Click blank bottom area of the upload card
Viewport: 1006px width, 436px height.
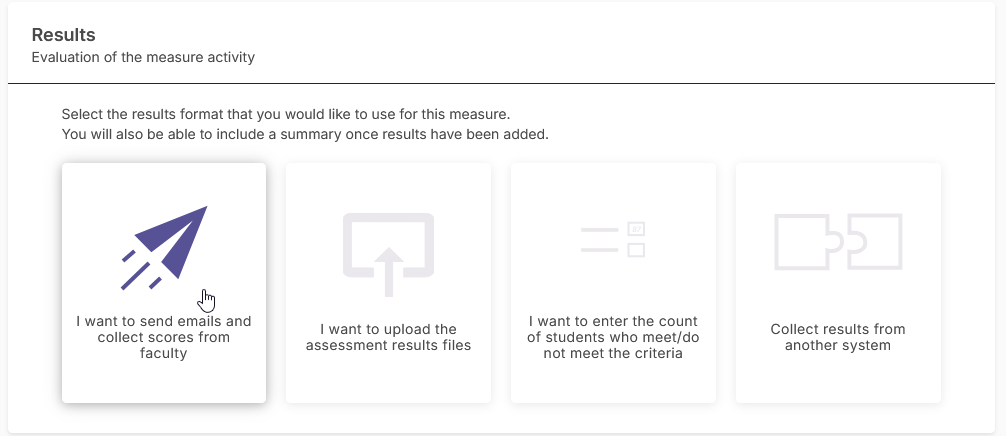[x=388, y=380]
